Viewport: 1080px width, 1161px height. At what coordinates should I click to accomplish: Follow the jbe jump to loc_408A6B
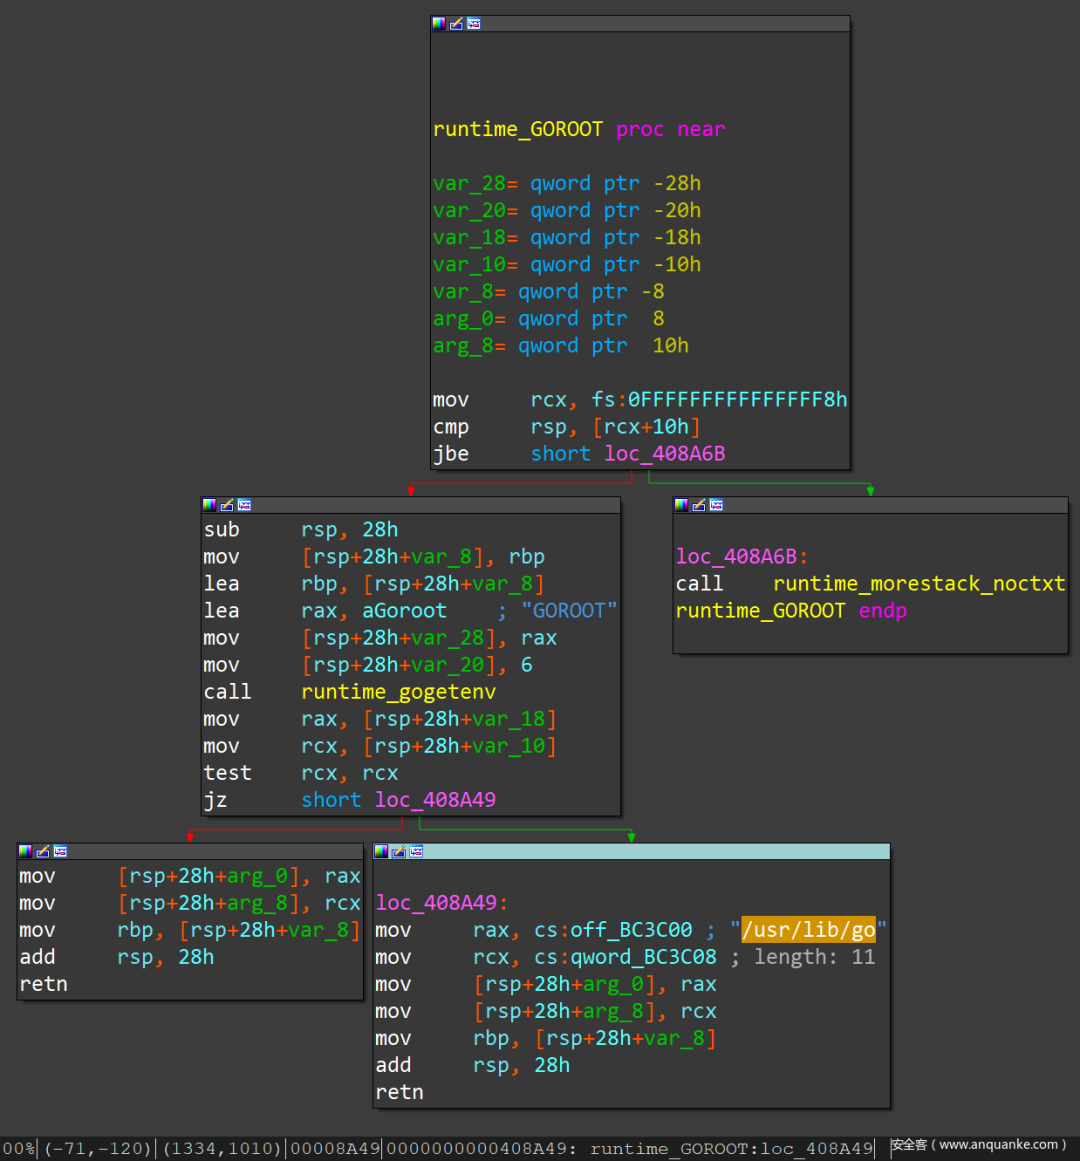tap(664, 453)
